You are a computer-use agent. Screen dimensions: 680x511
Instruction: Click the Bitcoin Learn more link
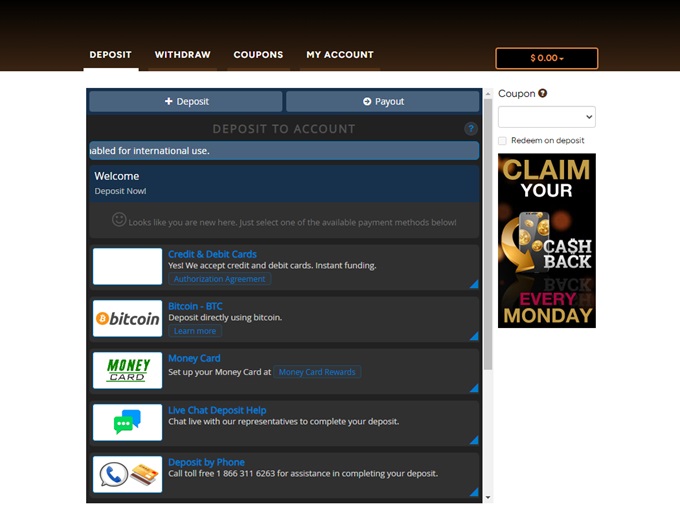195,331
